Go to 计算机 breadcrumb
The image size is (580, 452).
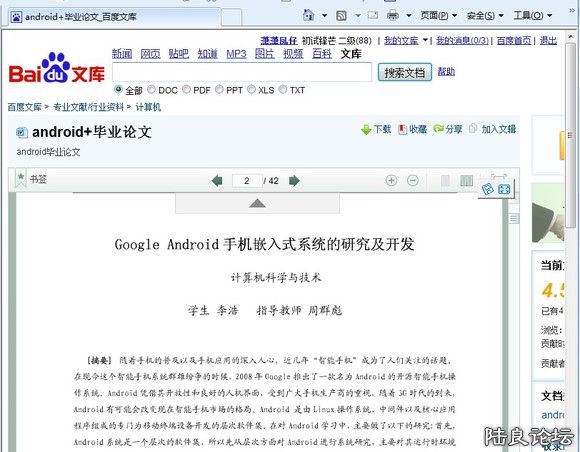pyautogui.click(x=148, y=107)
